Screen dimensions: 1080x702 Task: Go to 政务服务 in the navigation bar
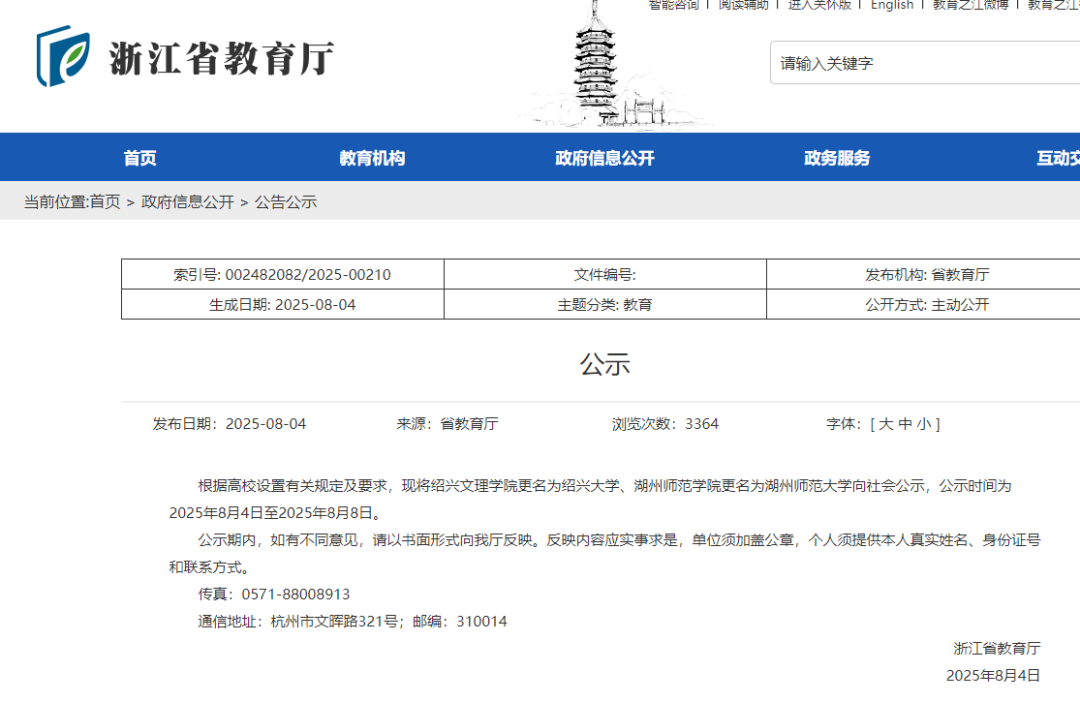point(837,158)
